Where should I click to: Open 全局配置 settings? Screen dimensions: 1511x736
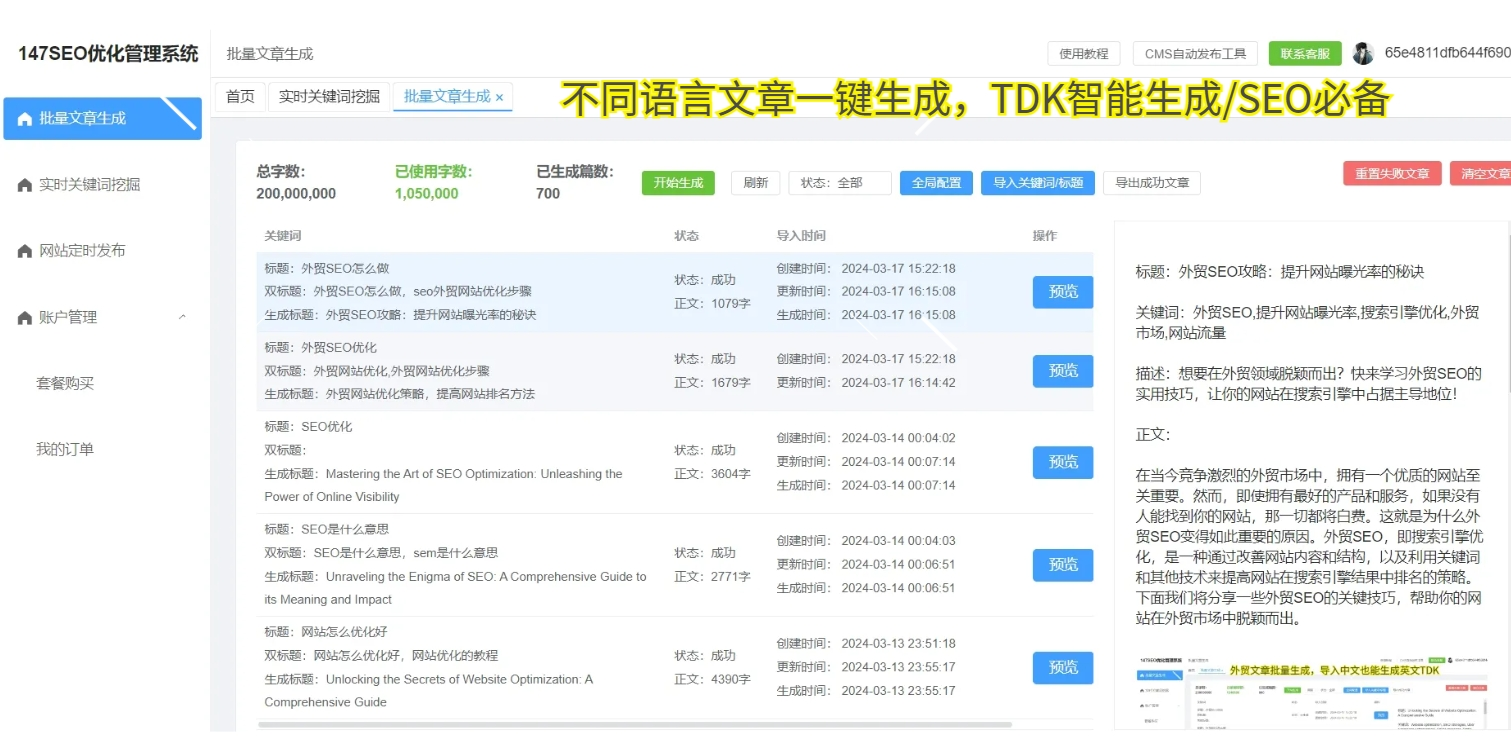(x=936, y=183)
